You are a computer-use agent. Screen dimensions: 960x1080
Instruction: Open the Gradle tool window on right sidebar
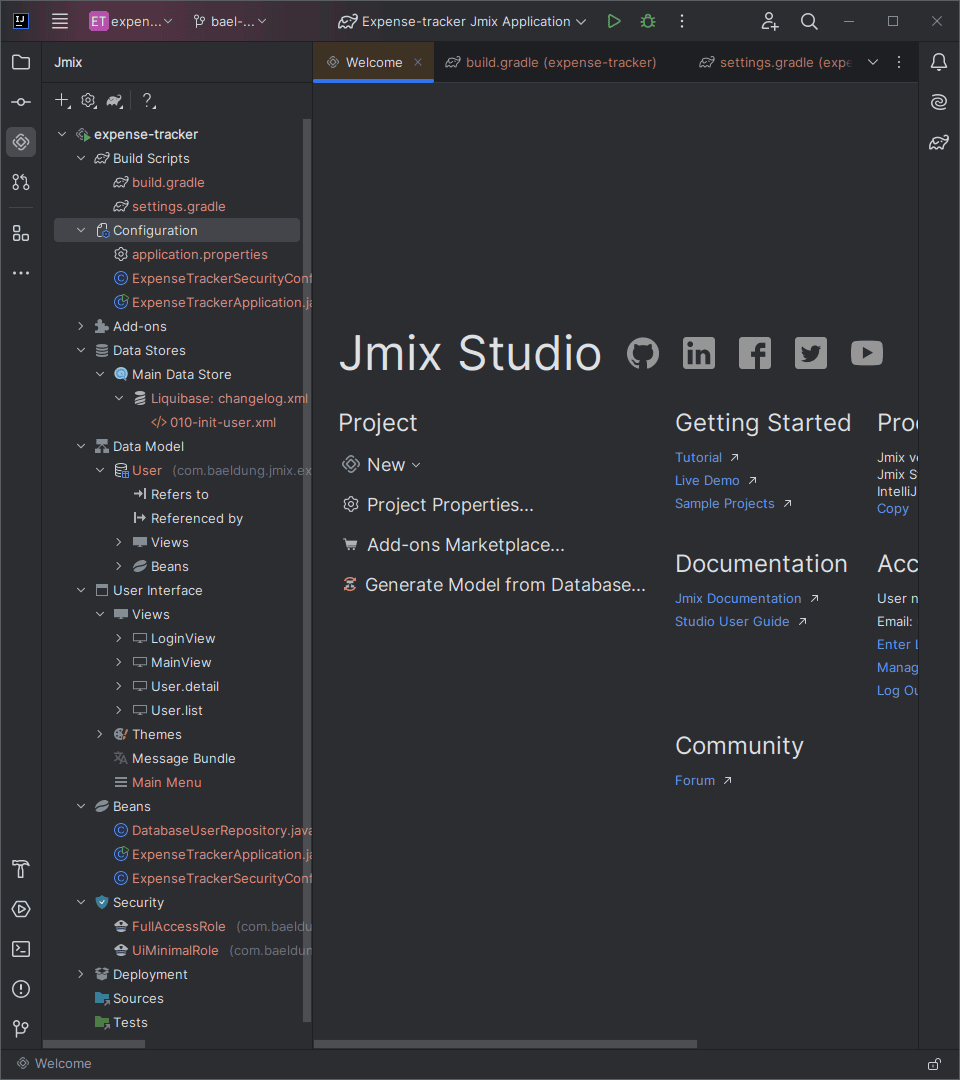939,143
